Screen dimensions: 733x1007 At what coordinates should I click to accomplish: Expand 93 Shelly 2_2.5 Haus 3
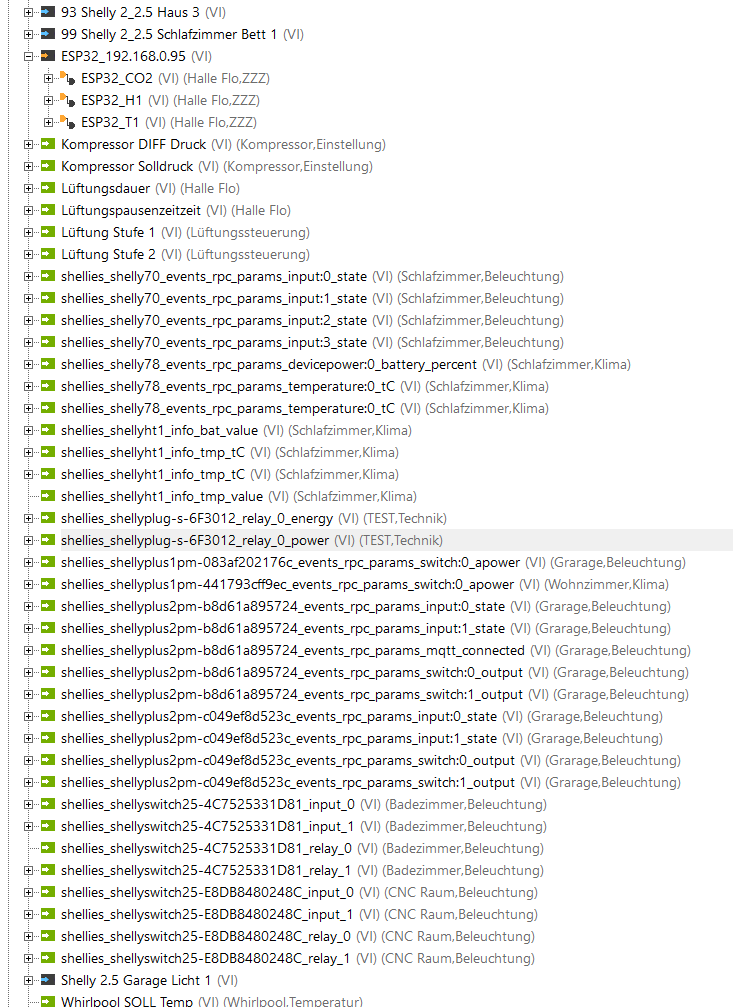click(28, 12)
